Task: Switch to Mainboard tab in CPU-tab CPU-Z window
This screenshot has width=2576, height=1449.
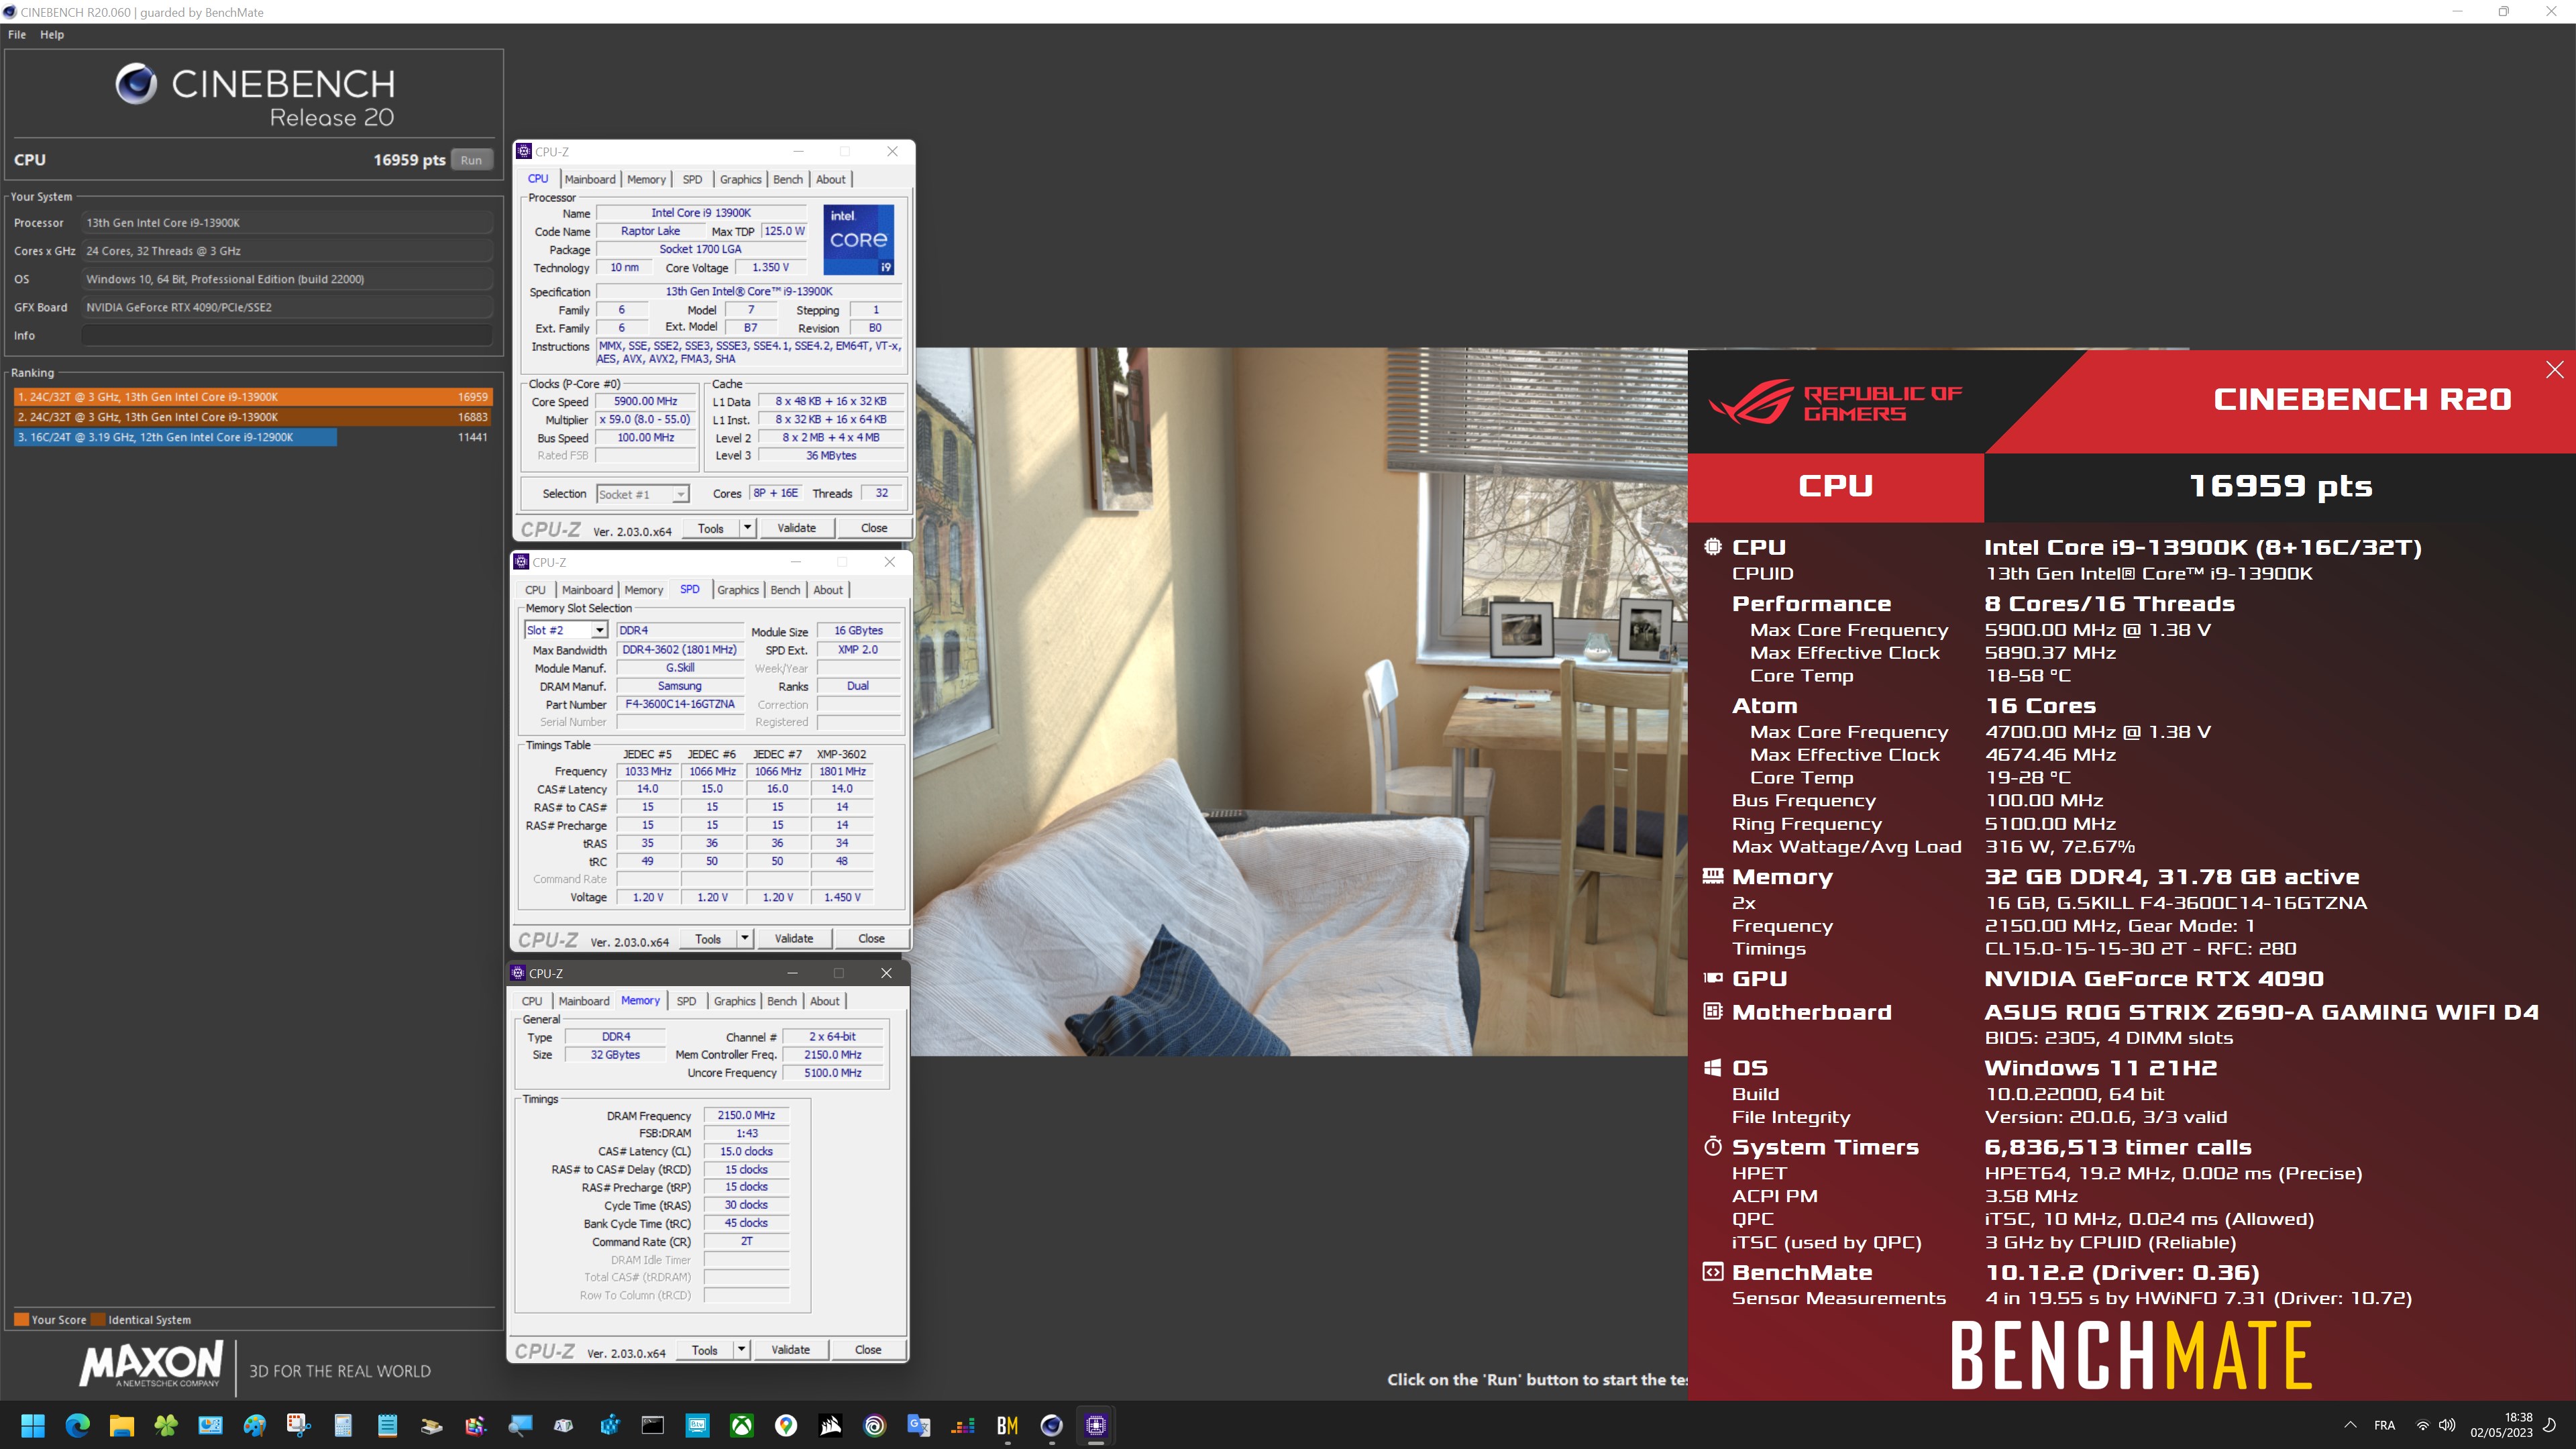Action: 590,179
